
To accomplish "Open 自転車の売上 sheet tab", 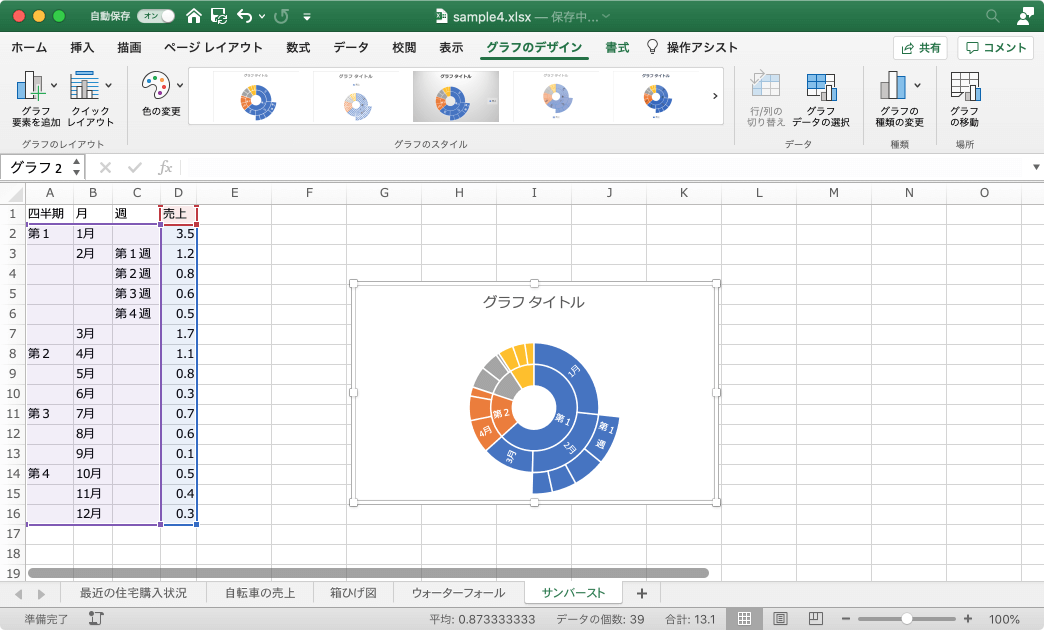I will click(260, 593).
